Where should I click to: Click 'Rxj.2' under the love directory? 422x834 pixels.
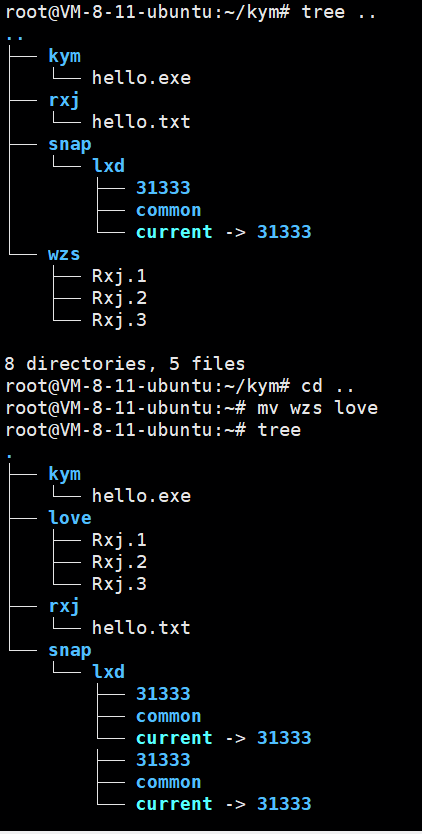[119, 562]
